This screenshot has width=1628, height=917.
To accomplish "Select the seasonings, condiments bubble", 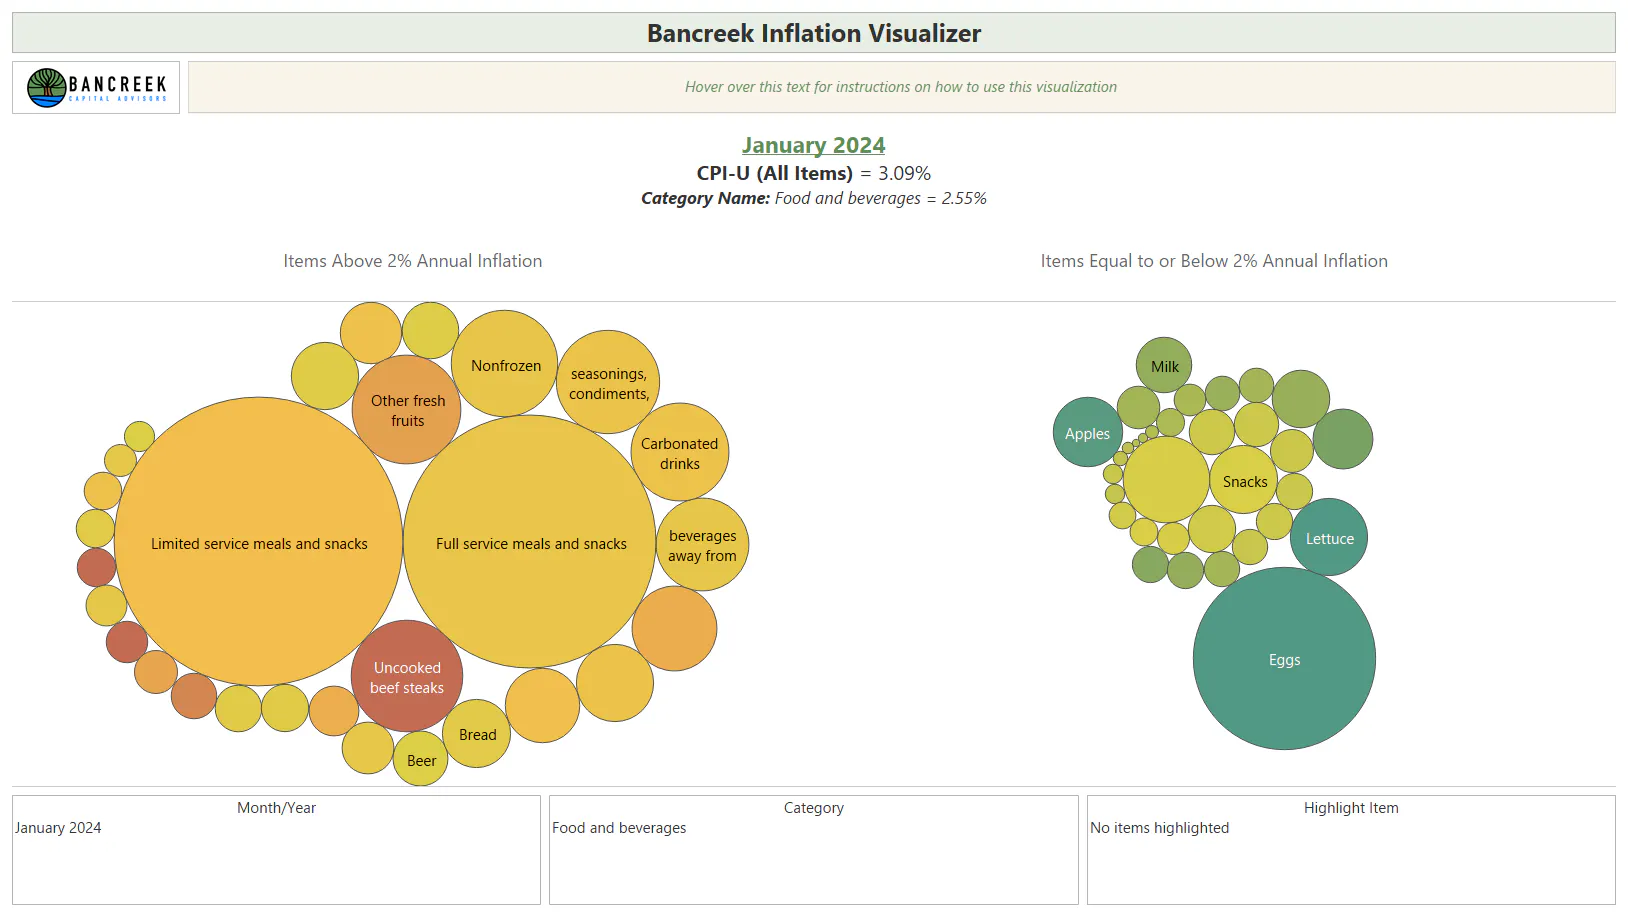I will coord(608,382).
